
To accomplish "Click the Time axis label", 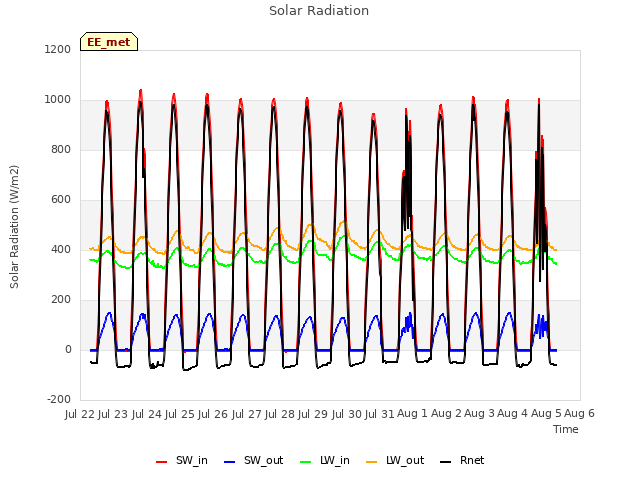I will point(566,429).
